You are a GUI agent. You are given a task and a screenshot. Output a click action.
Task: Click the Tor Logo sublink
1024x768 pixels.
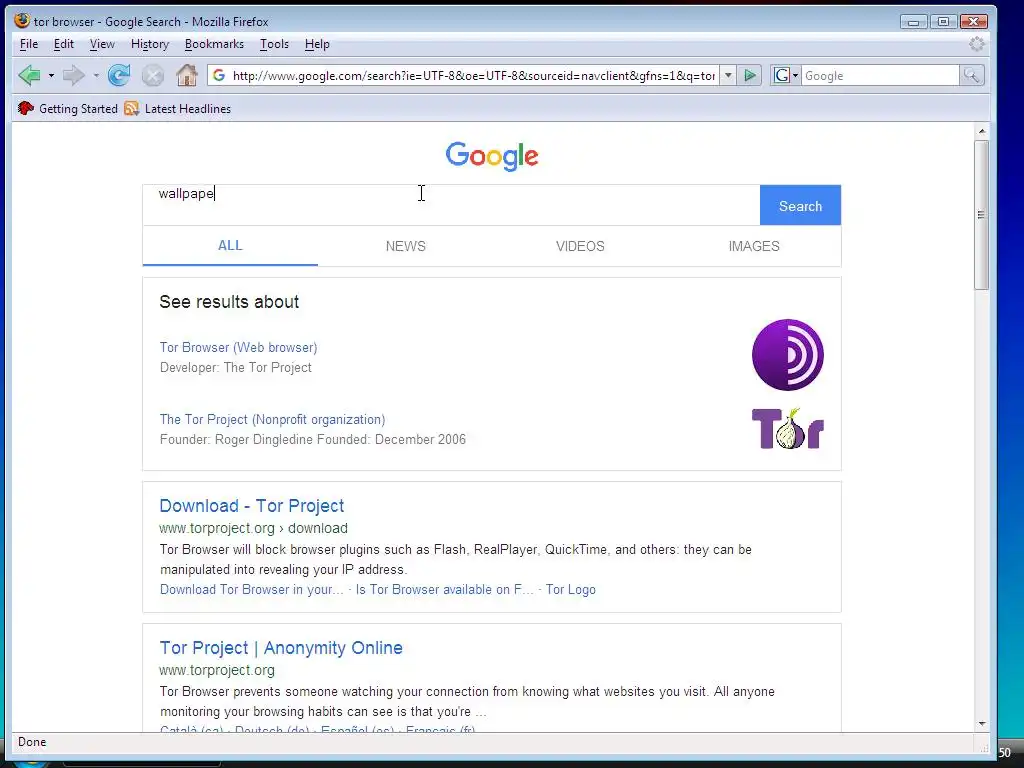[x=571, y=590]
